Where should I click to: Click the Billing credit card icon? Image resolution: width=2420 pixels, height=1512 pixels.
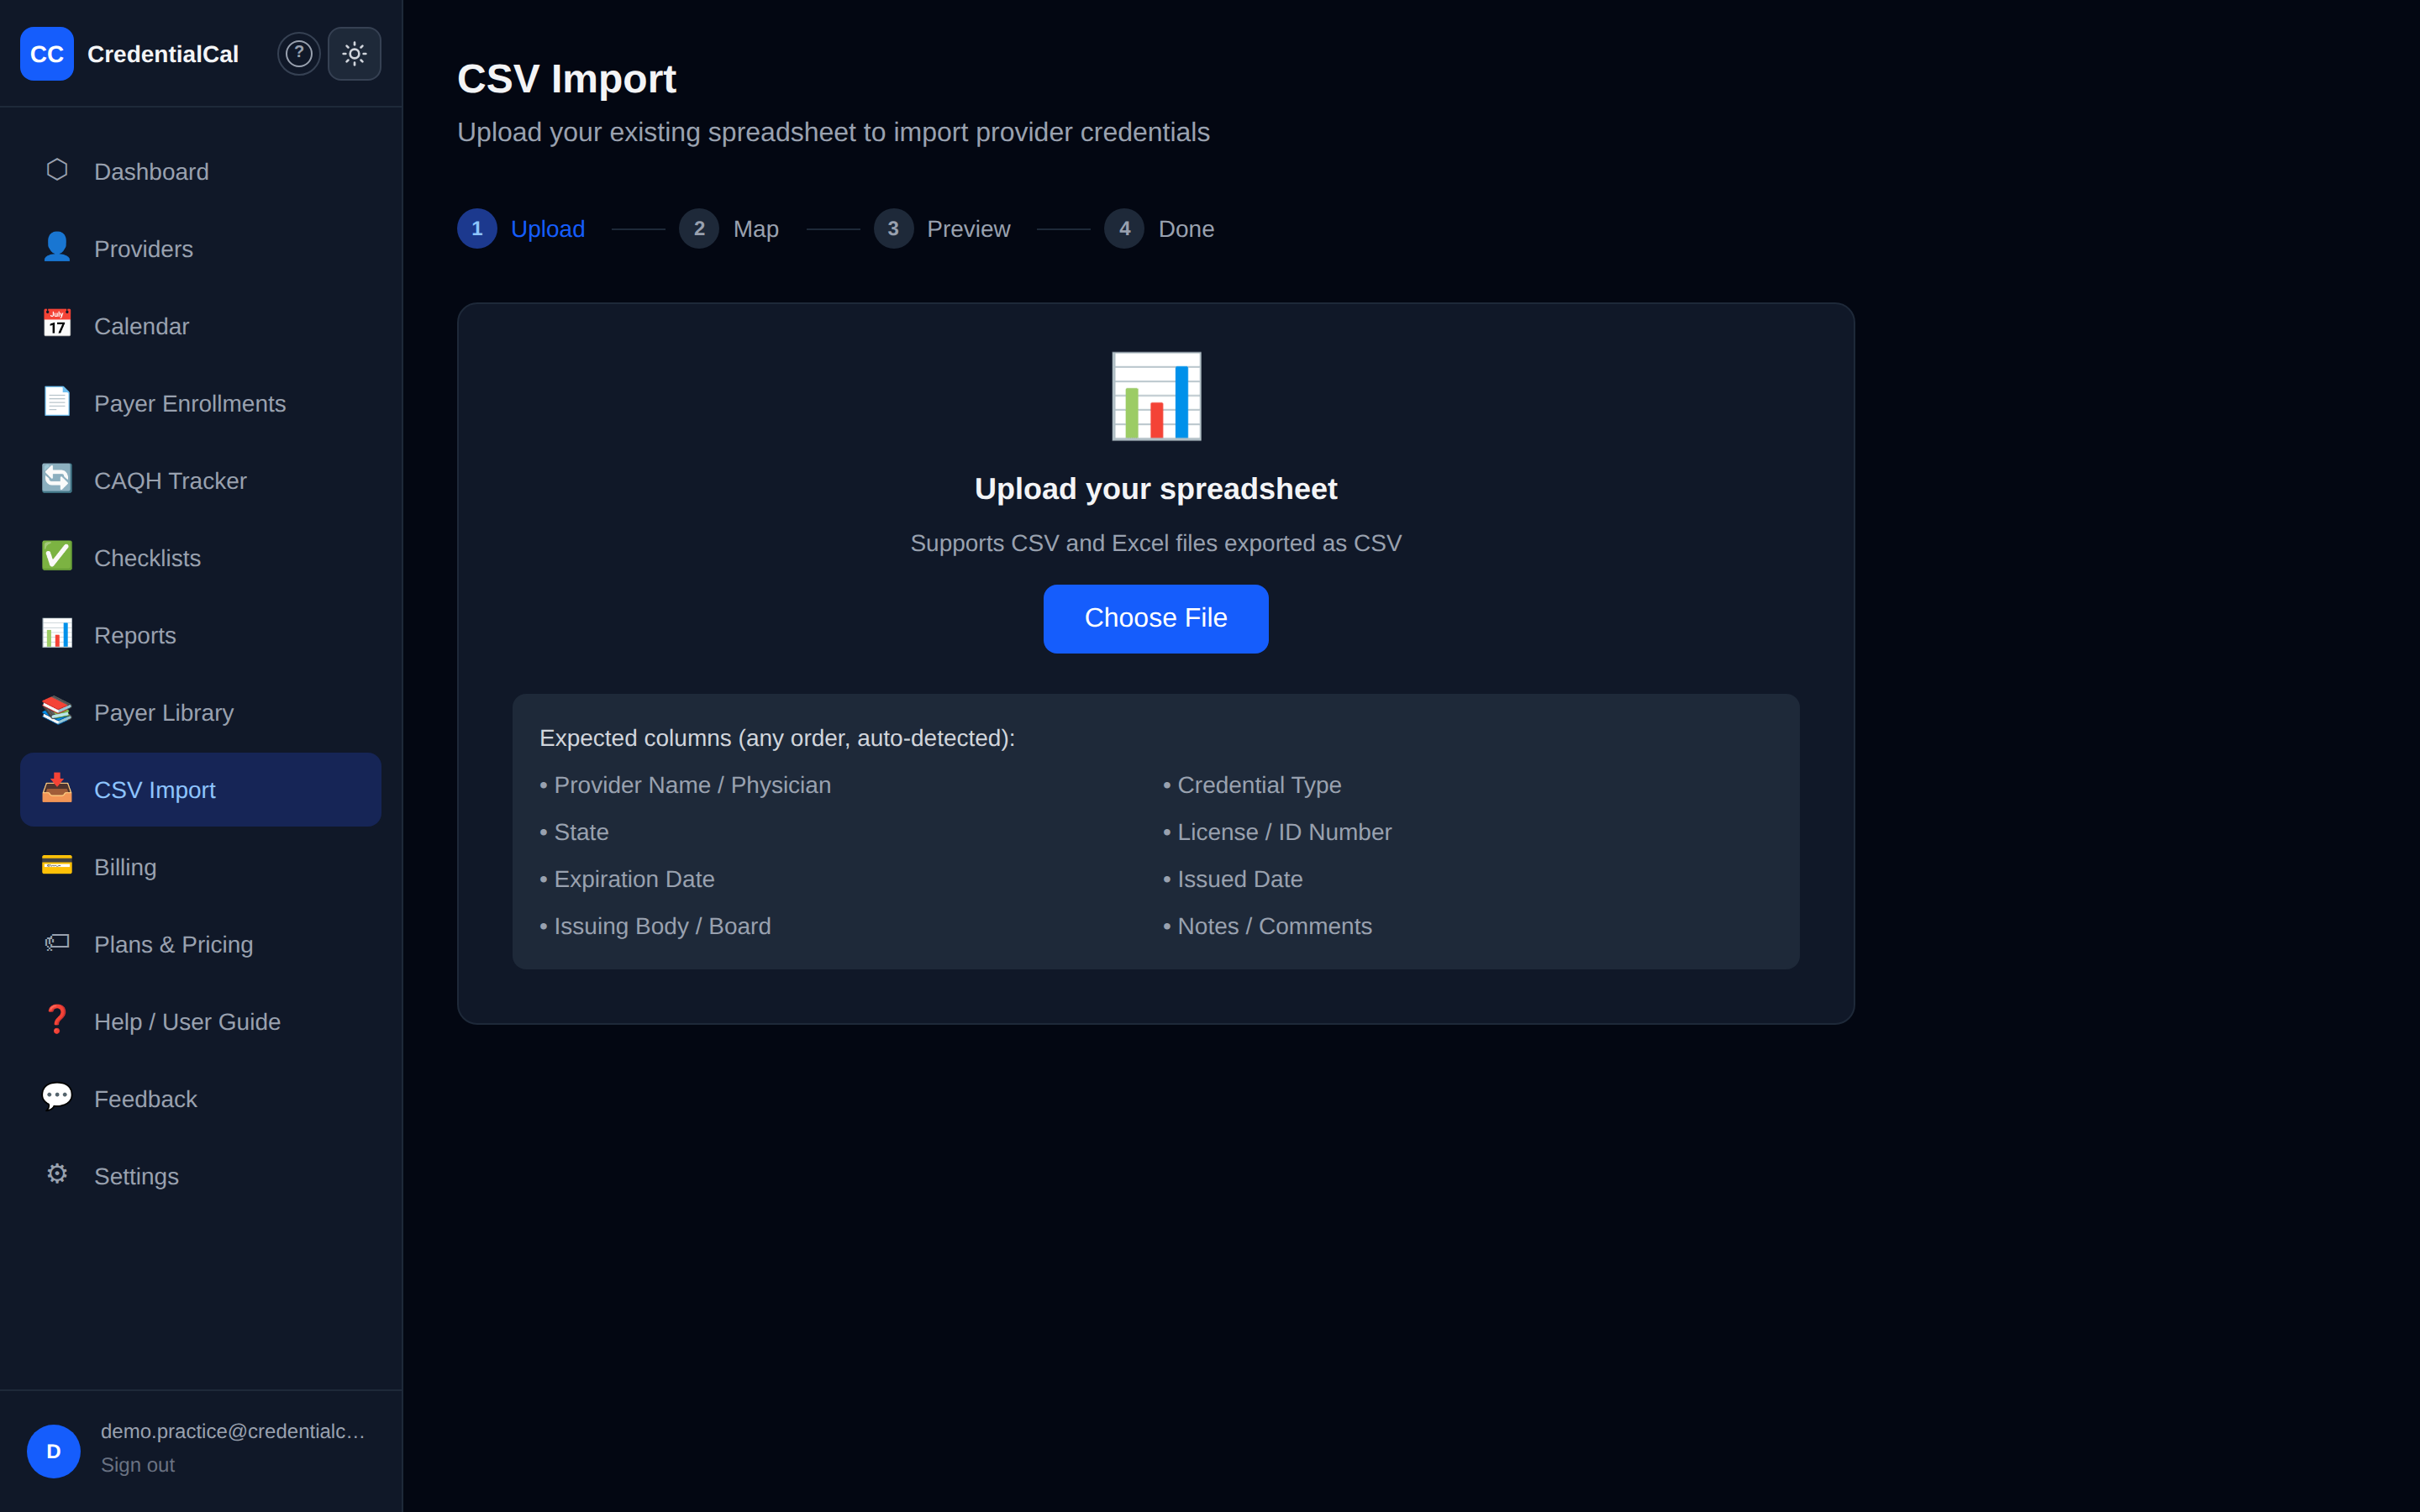click(57, 865)
